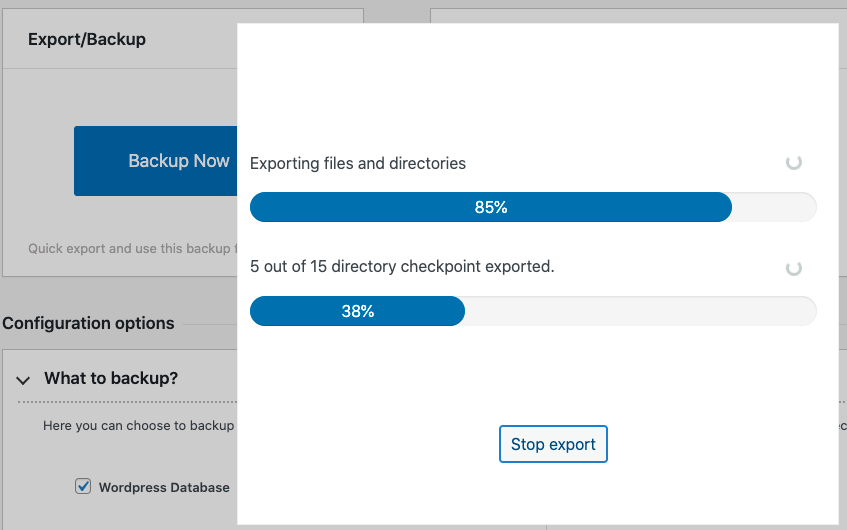Click the spinner beside directory checkpoint status

794,268
